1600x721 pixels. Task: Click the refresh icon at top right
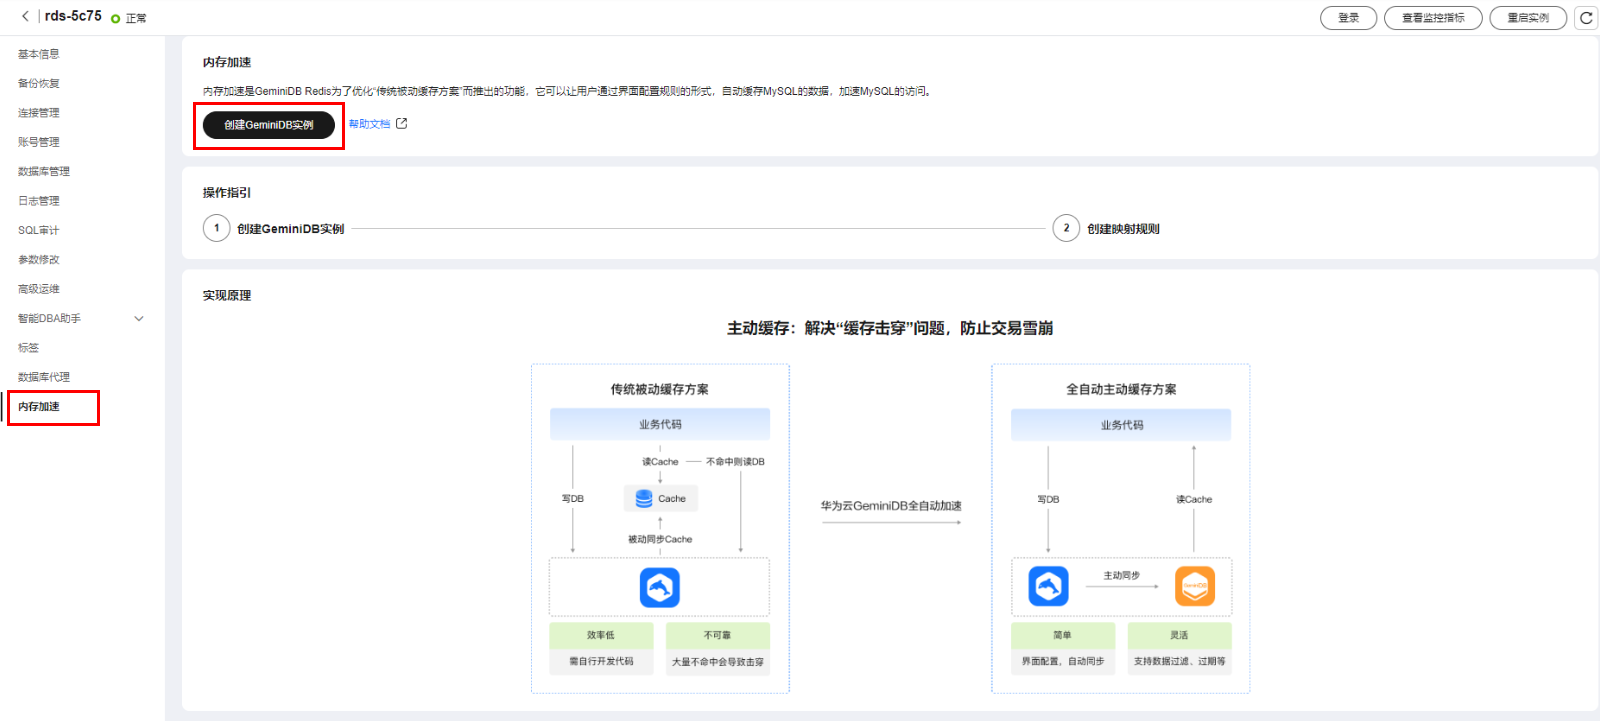click(x=1586, y=18)
